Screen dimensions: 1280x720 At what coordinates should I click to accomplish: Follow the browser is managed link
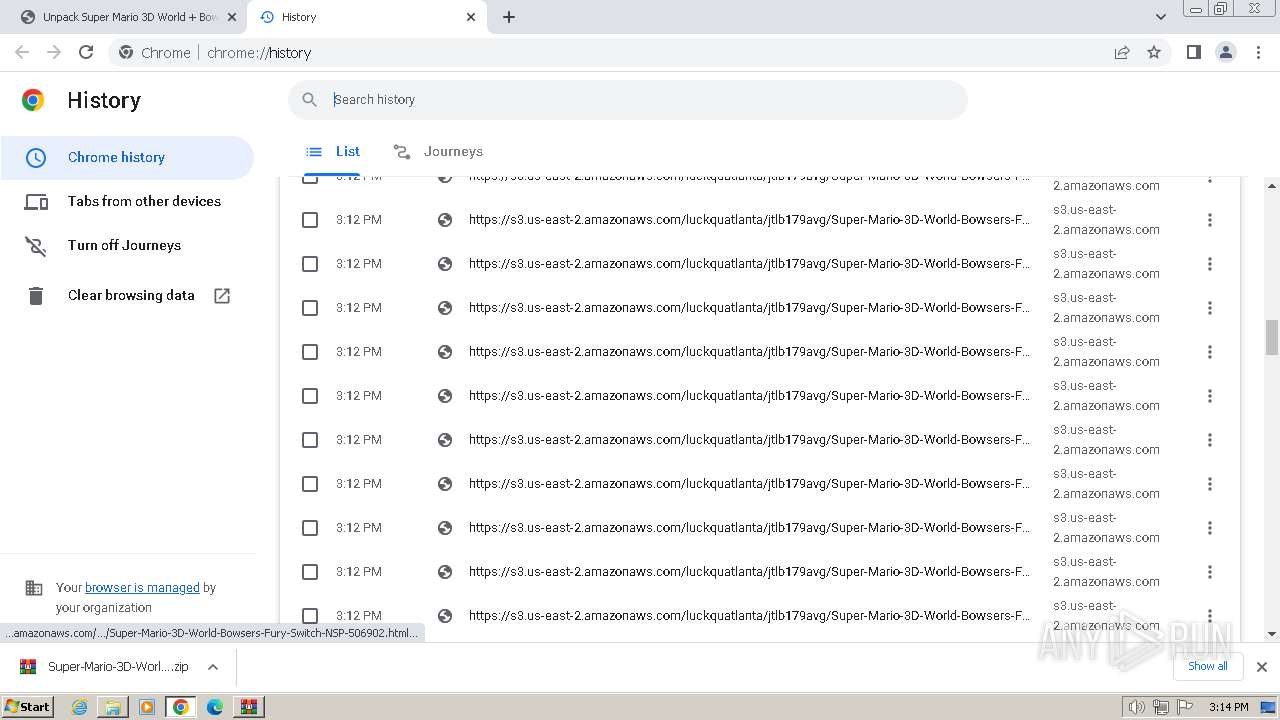point(142,588)
